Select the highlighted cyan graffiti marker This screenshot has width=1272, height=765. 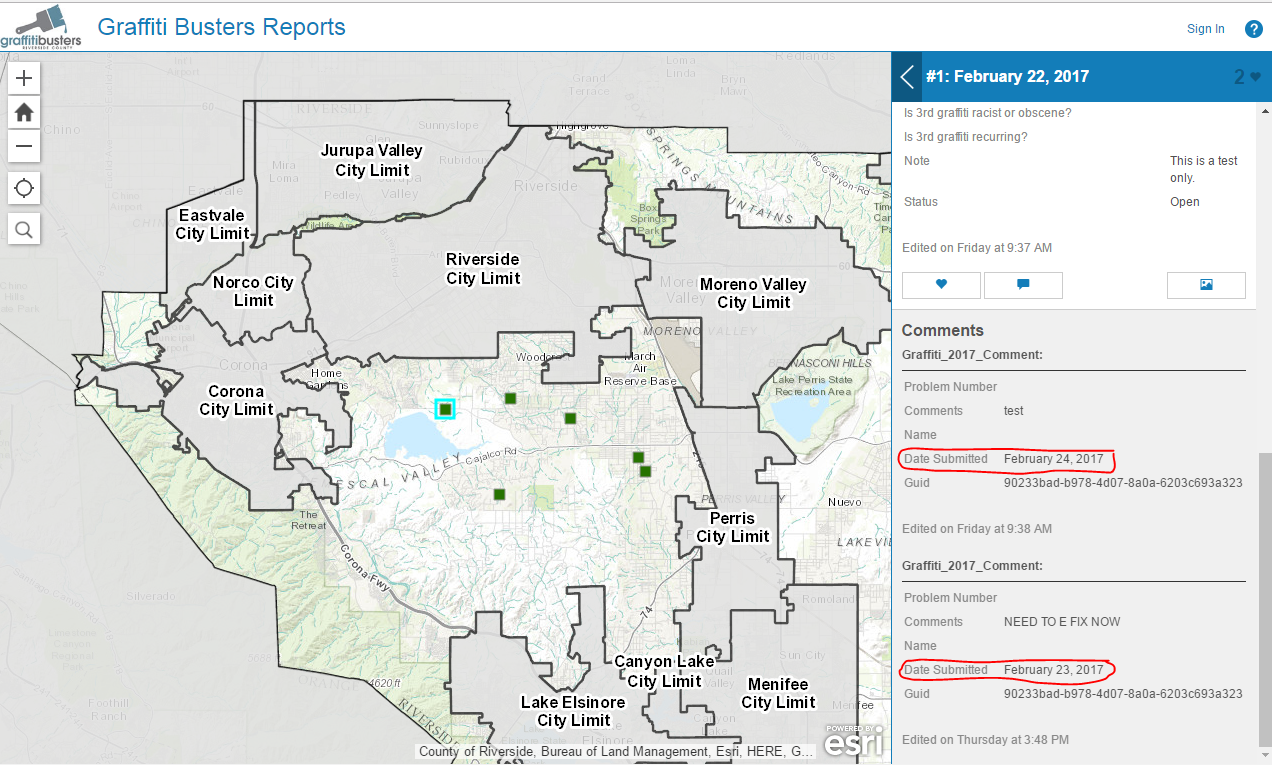pyautogui.click(x=445, y=408)
